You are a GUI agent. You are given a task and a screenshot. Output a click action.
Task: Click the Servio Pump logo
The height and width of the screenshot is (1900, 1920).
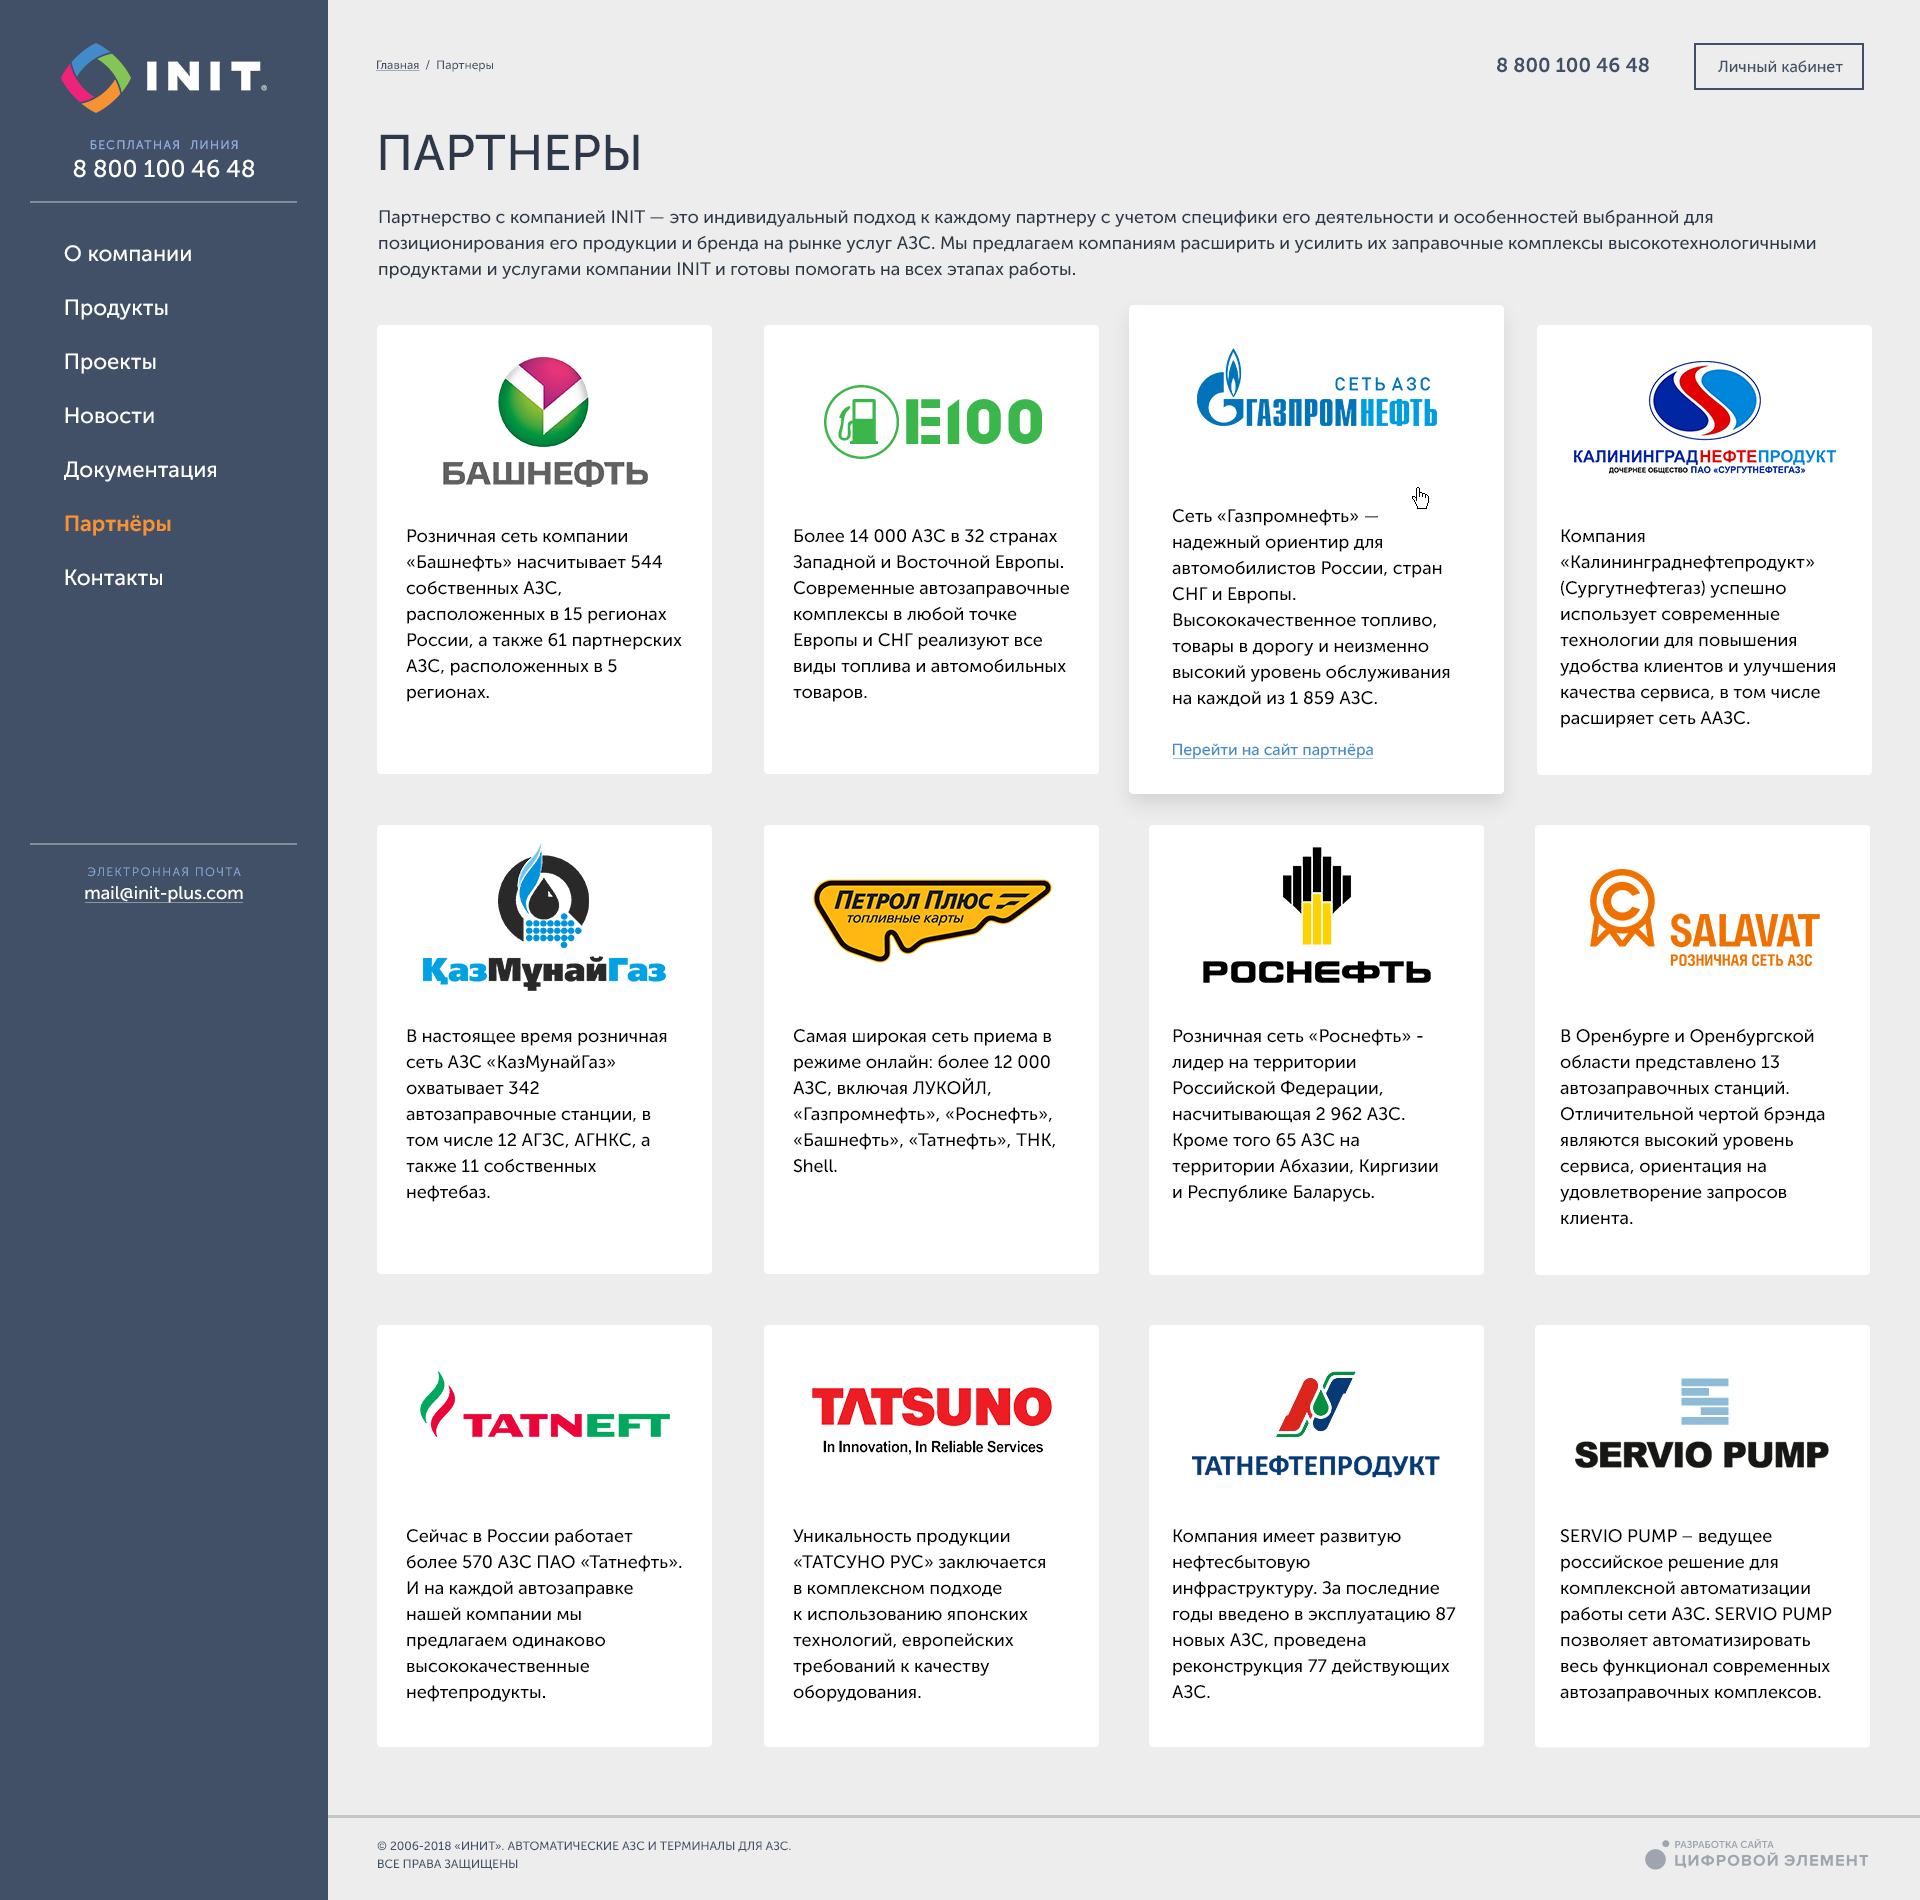click(1701, 1425)
